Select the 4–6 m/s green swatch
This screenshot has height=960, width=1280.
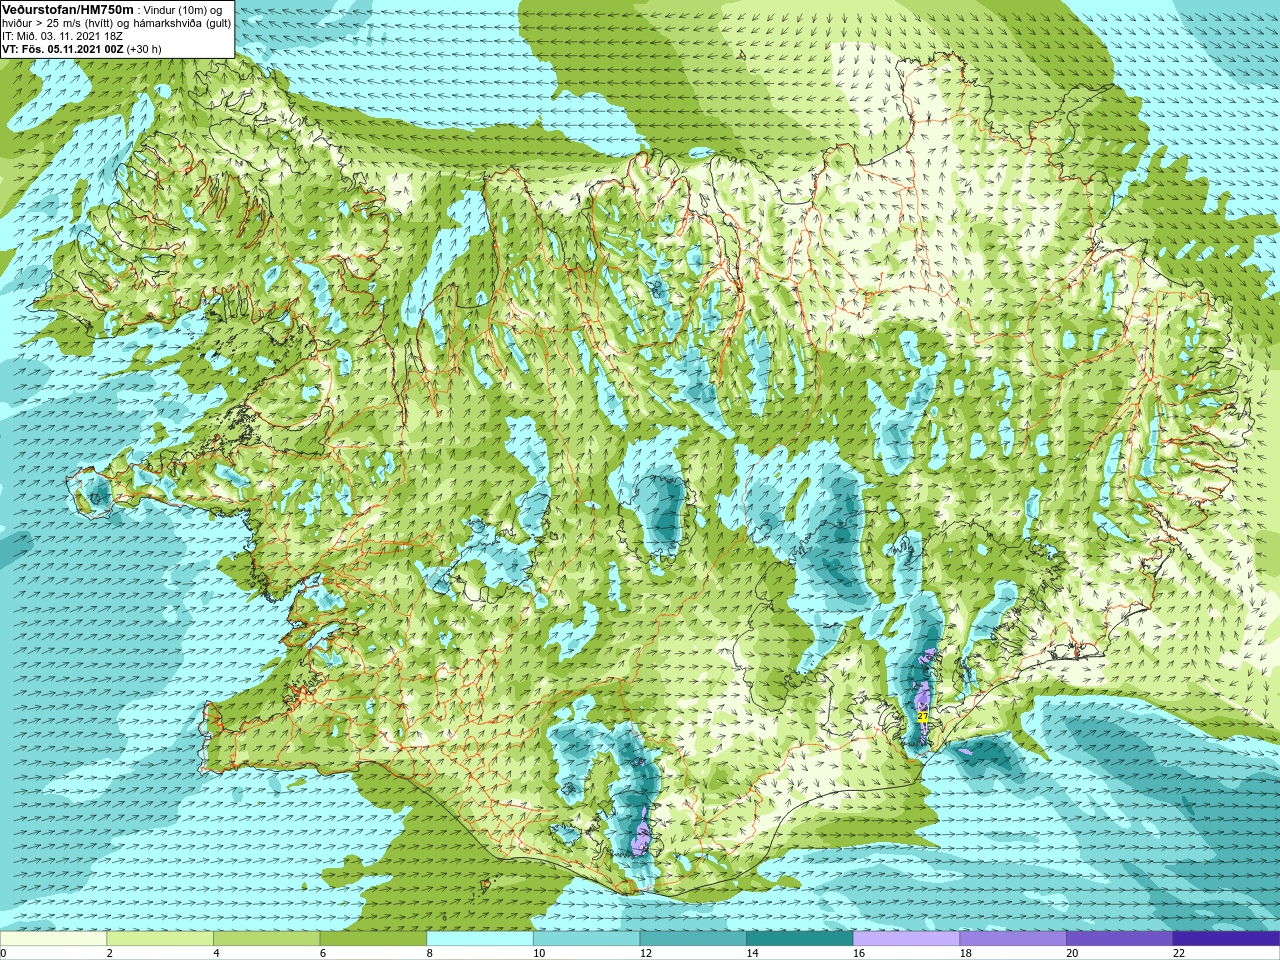coord(266,939)
